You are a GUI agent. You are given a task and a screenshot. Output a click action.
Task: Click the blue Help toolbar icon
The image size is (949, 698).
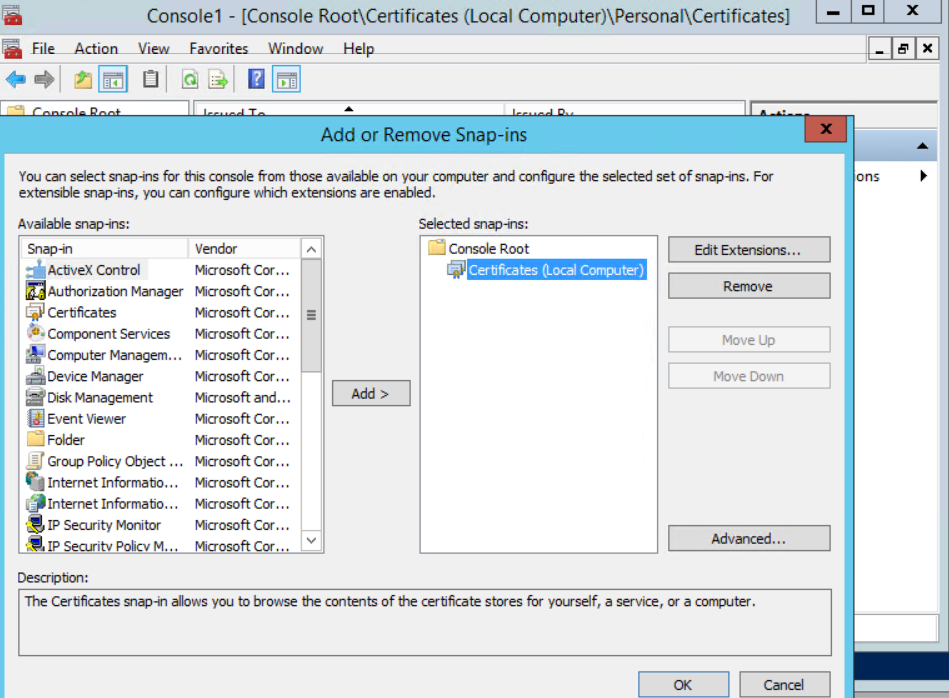[x=256, y=80]
